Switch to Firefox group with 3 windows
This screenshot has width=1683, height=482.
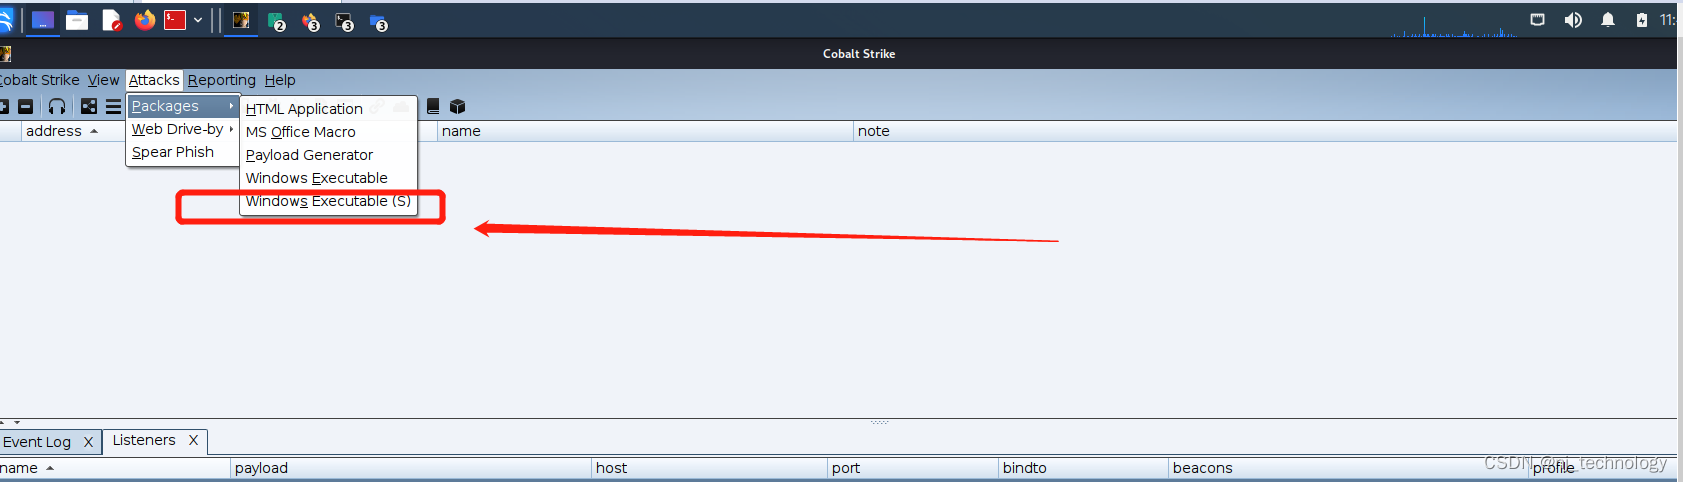(x=311, y=21)
